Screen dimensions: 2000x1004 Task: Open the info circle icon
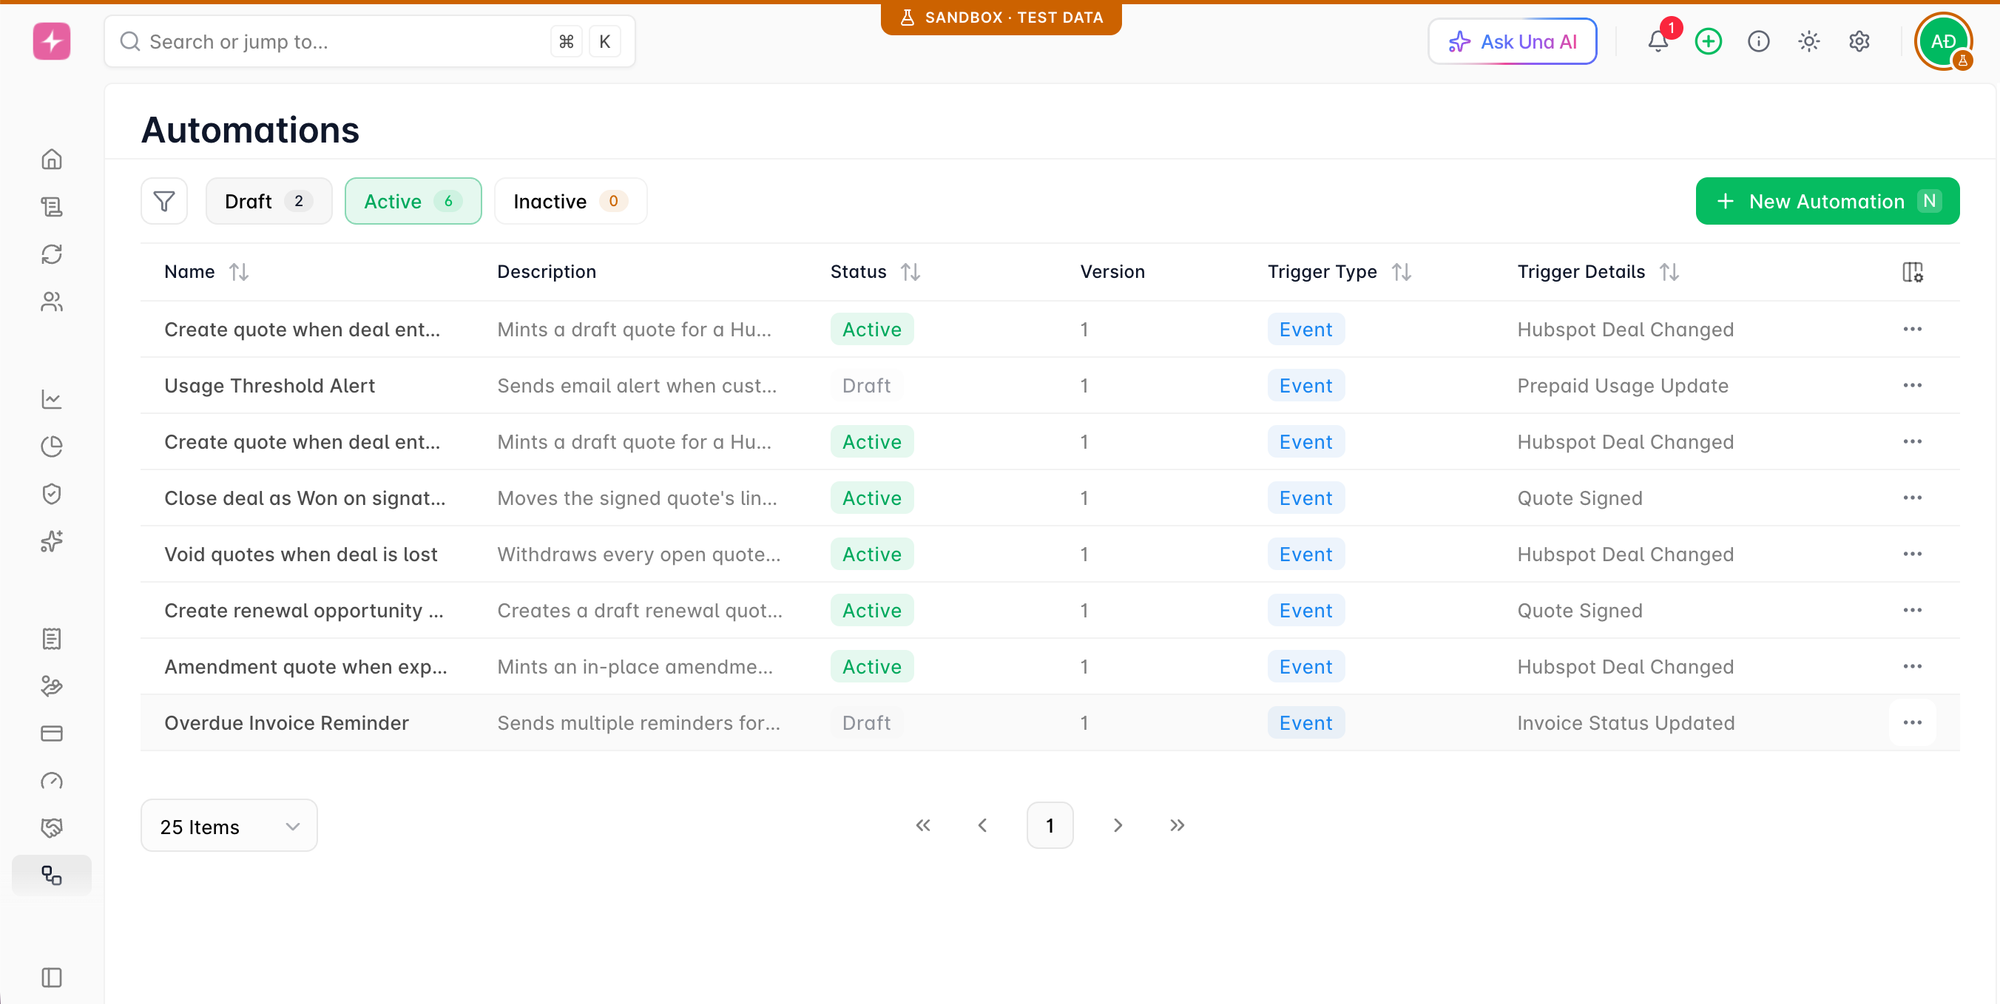click(x=1758, y=41)
